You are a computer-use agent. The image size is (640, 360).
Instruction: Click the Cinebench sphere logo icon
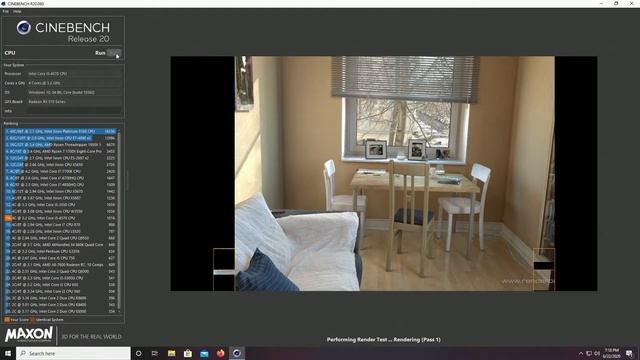click(24, 28)
